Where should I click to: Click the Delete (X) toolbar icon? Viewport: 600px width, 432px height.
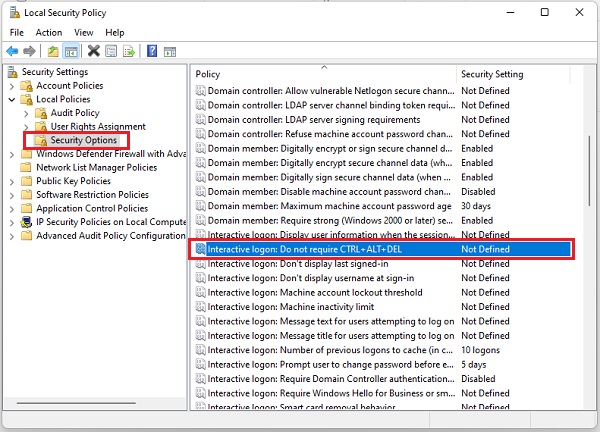coord(93,51)
